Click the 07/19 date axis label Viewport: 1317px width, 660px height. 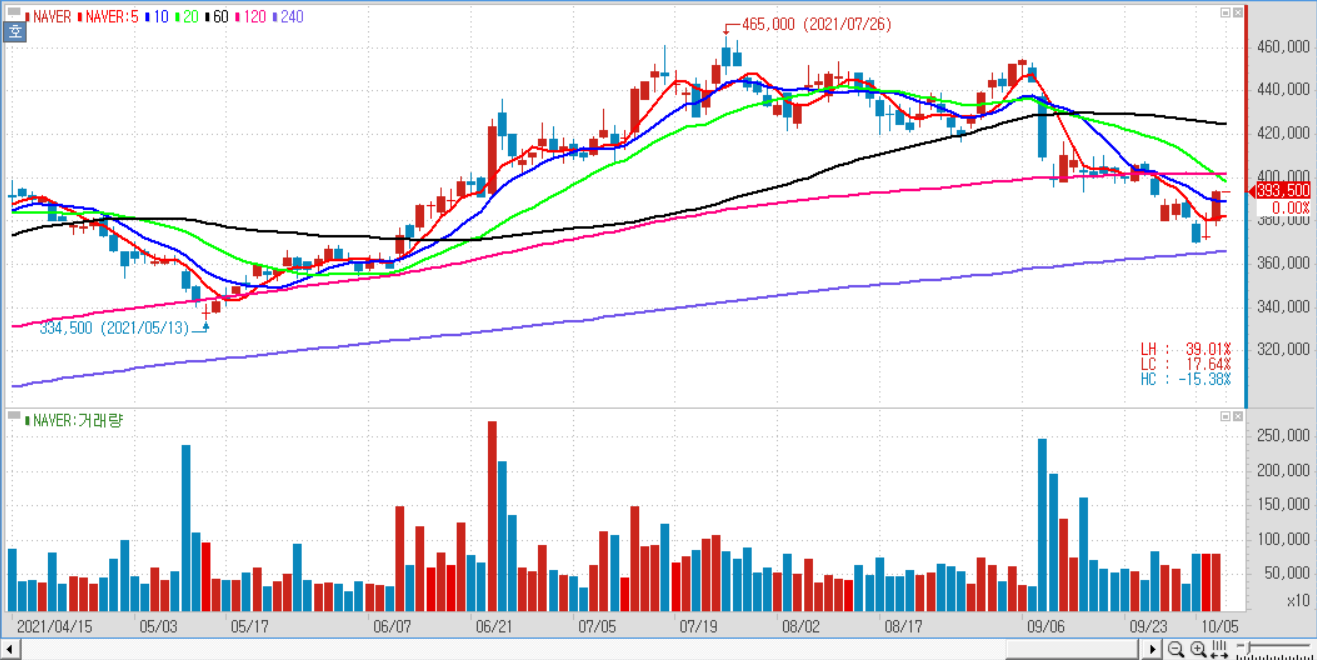pyautogui.click(x=699, y=626)
